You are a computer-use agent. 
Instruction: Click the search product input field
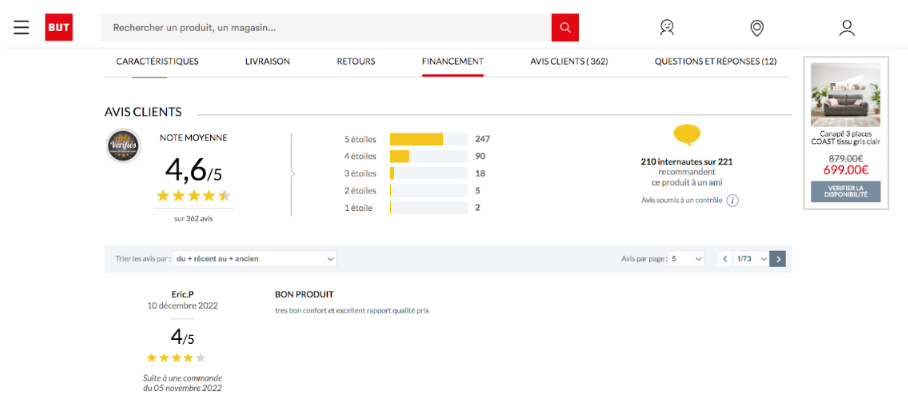click(x=325, y=27)
